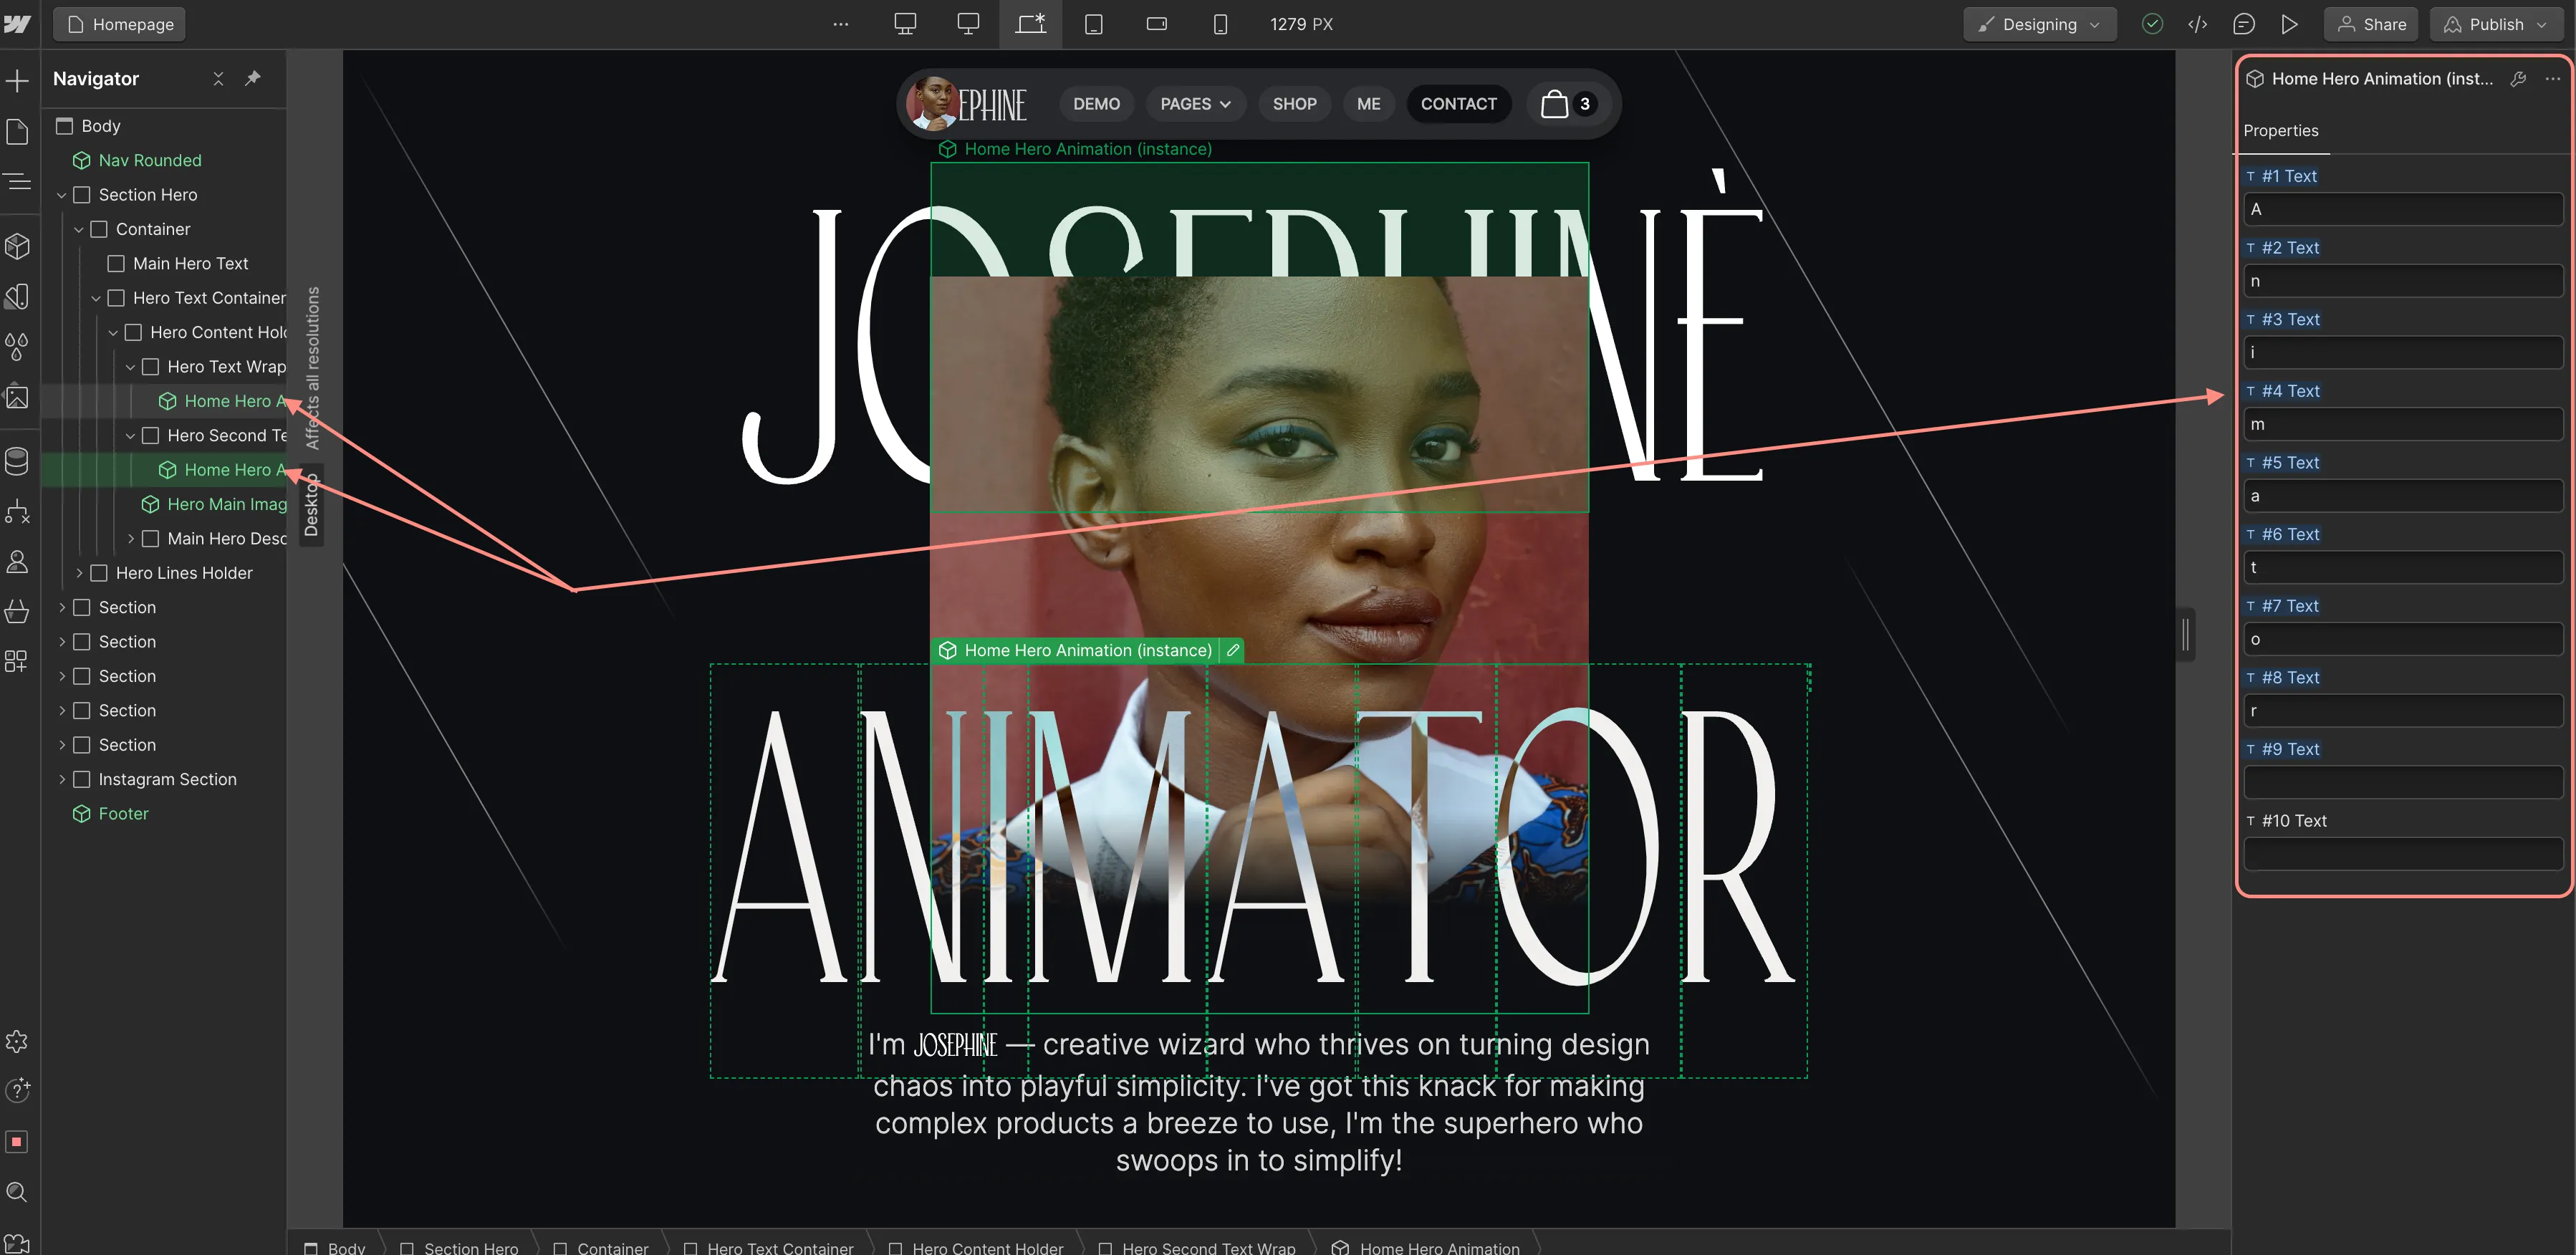
Task: Open the Add Elements panel plus icon
Action: 17,80
